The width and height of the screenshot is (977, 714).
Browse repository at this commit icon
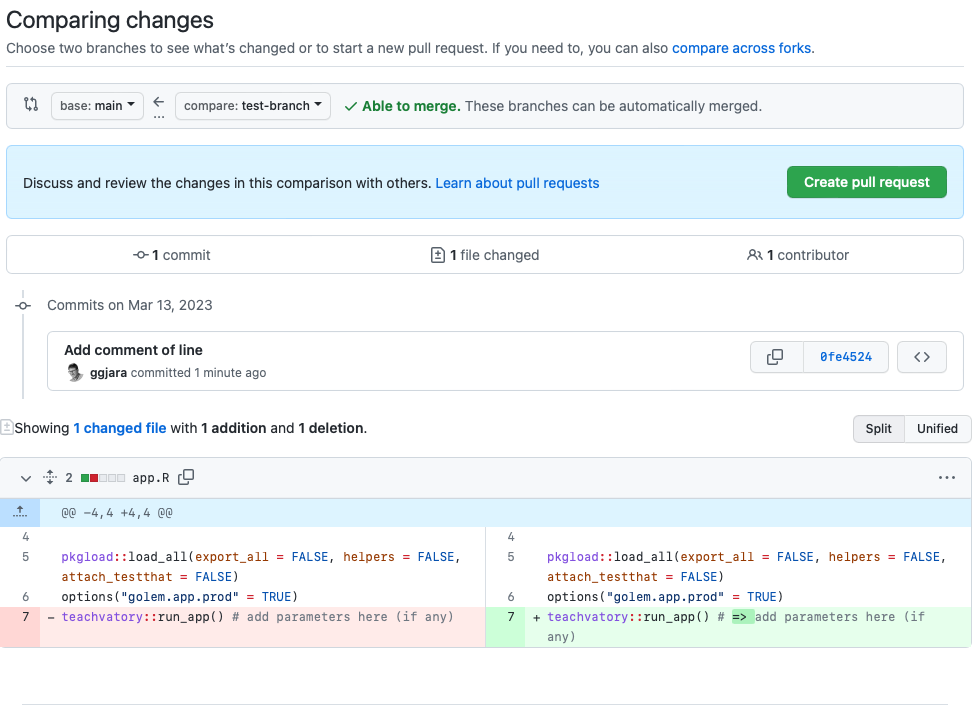click(922, 357)
